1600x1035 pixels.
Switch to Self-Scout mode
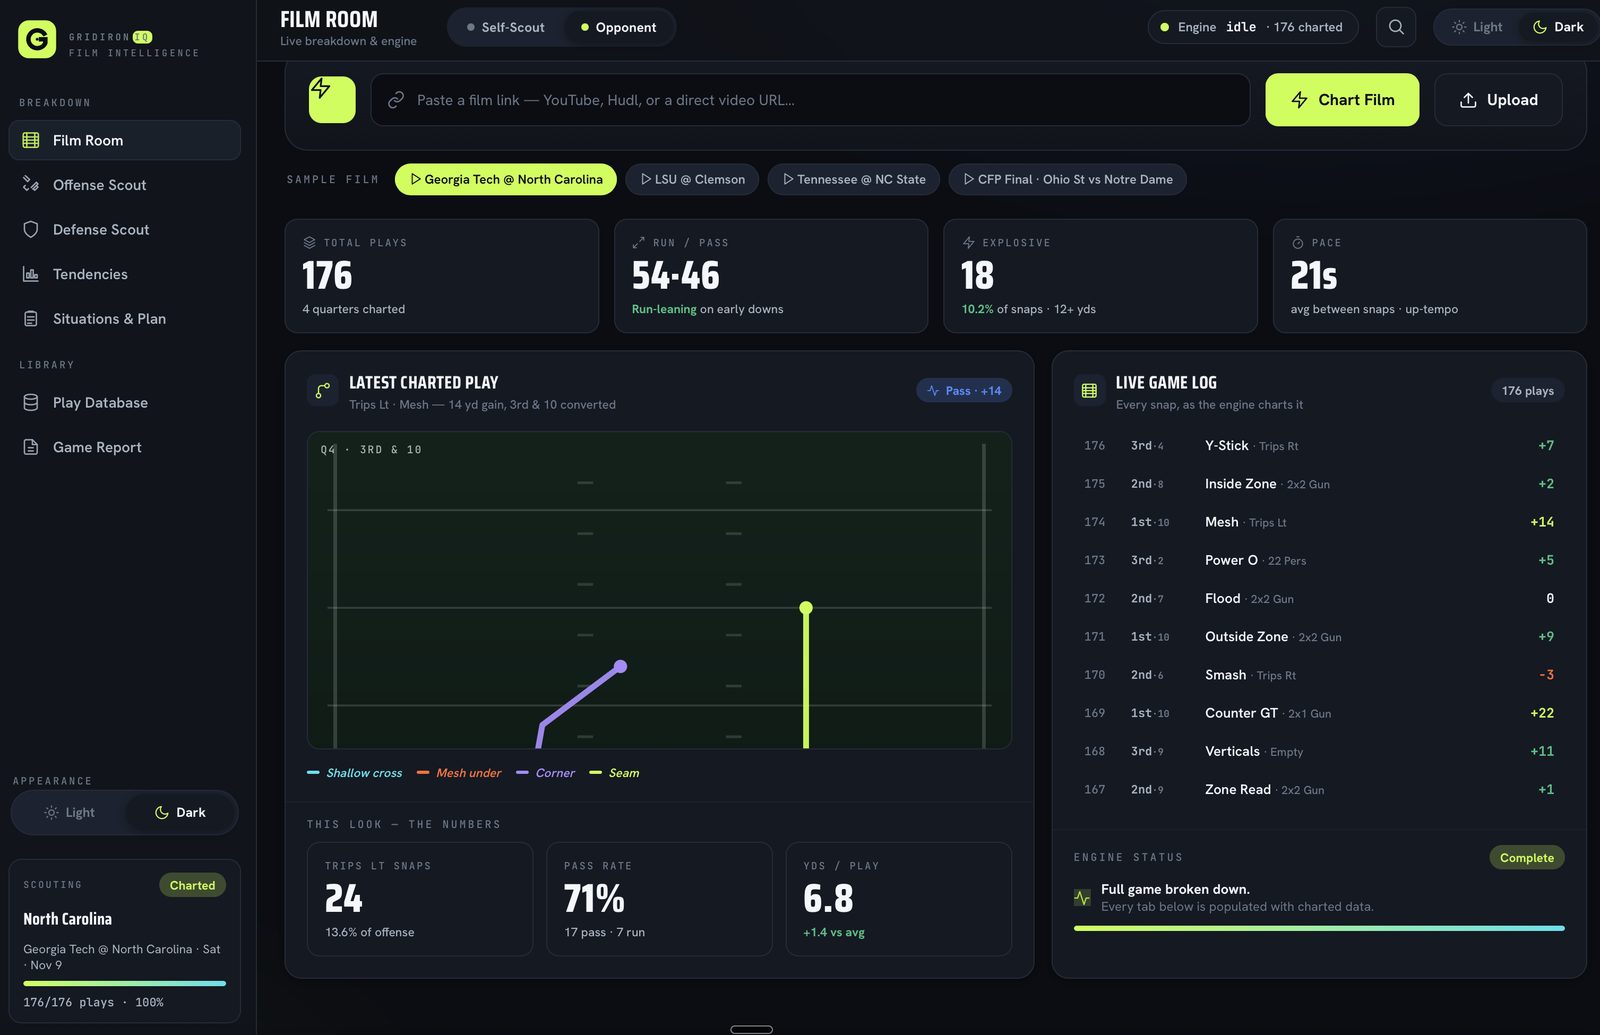(x=506, y=27)
